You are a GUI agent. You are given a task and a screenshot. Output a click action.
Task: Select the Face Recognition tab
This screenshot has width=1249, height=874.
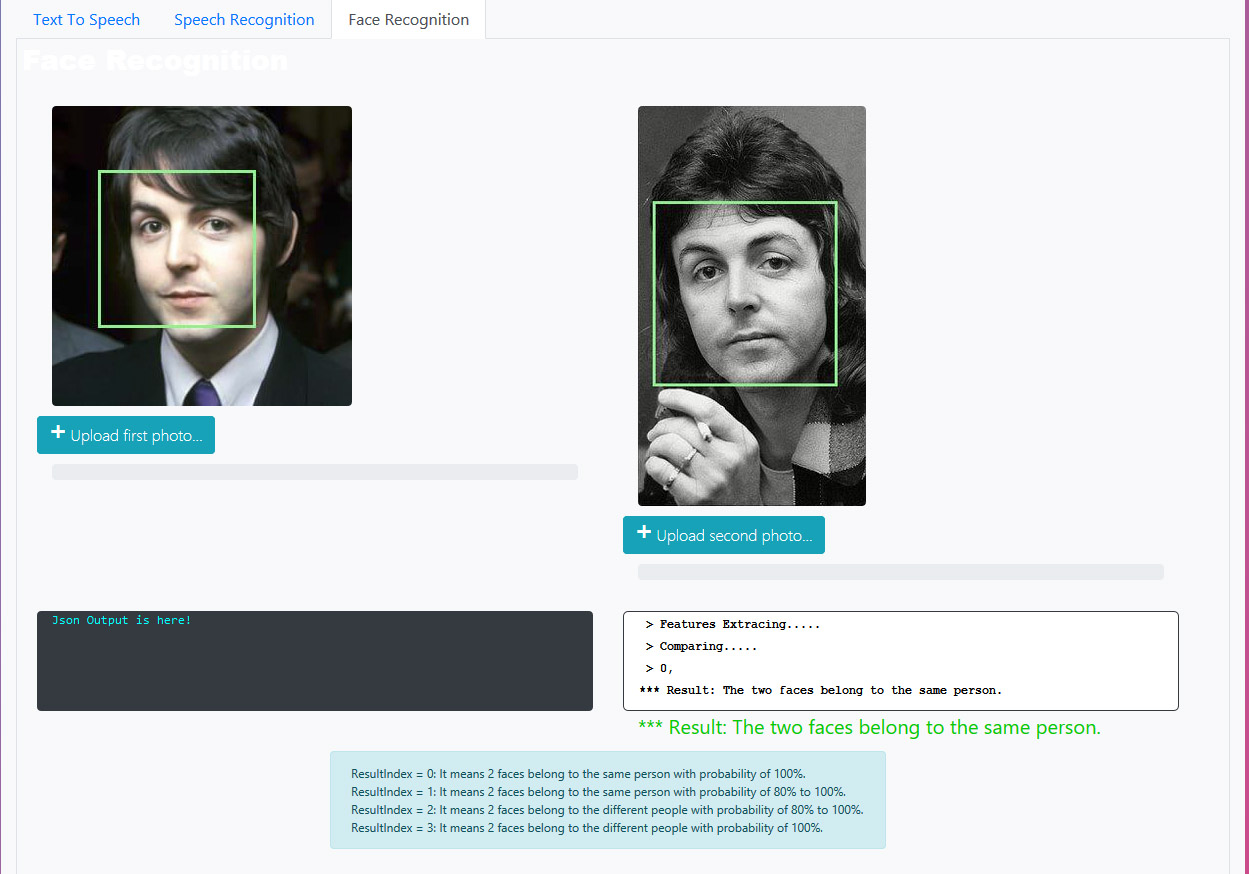[x=408, y=20]
